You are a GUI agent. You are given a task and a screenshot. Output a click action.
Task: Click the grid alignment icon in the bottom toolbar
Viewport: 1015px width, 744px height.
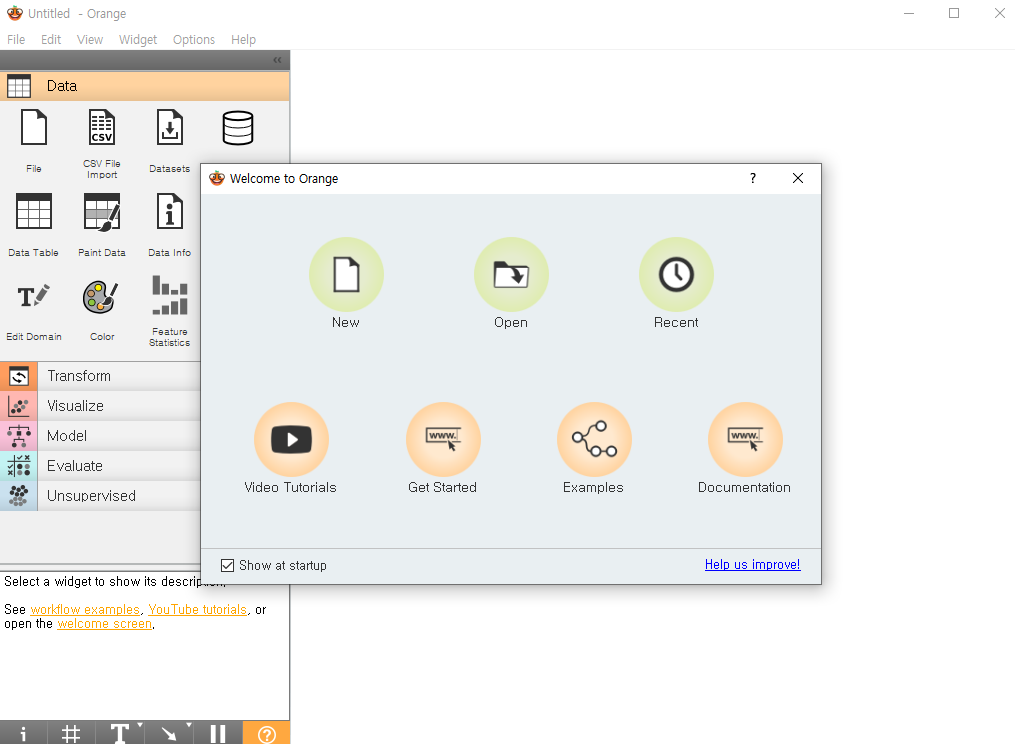[71, 733]
